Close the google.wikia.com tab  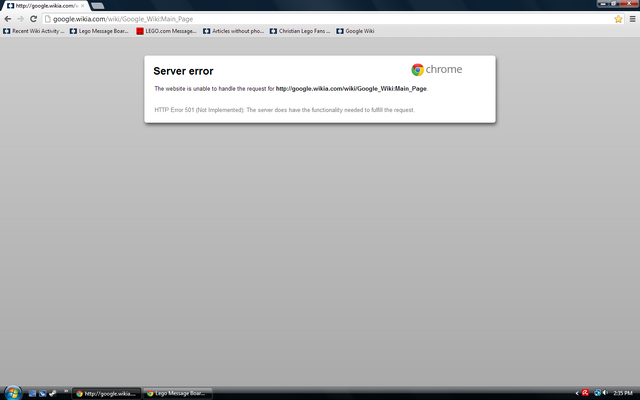[x=82, y=6]
